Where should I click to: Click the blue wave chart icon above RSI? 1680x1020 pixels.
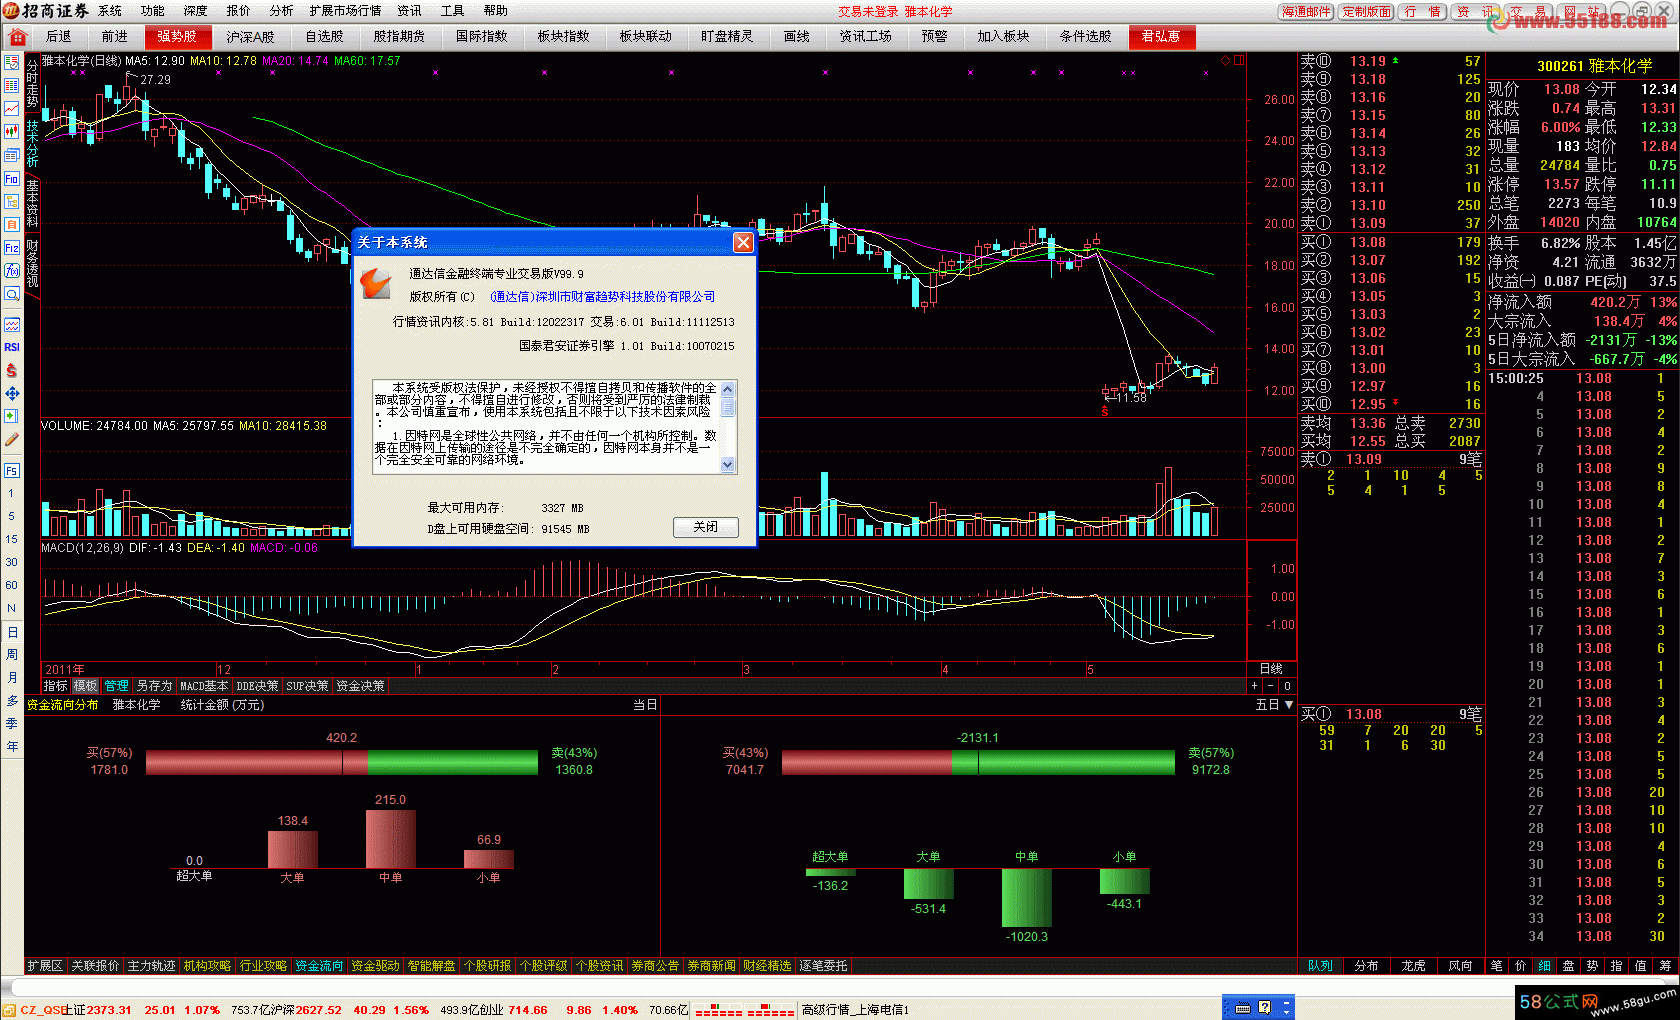[12, 324]
